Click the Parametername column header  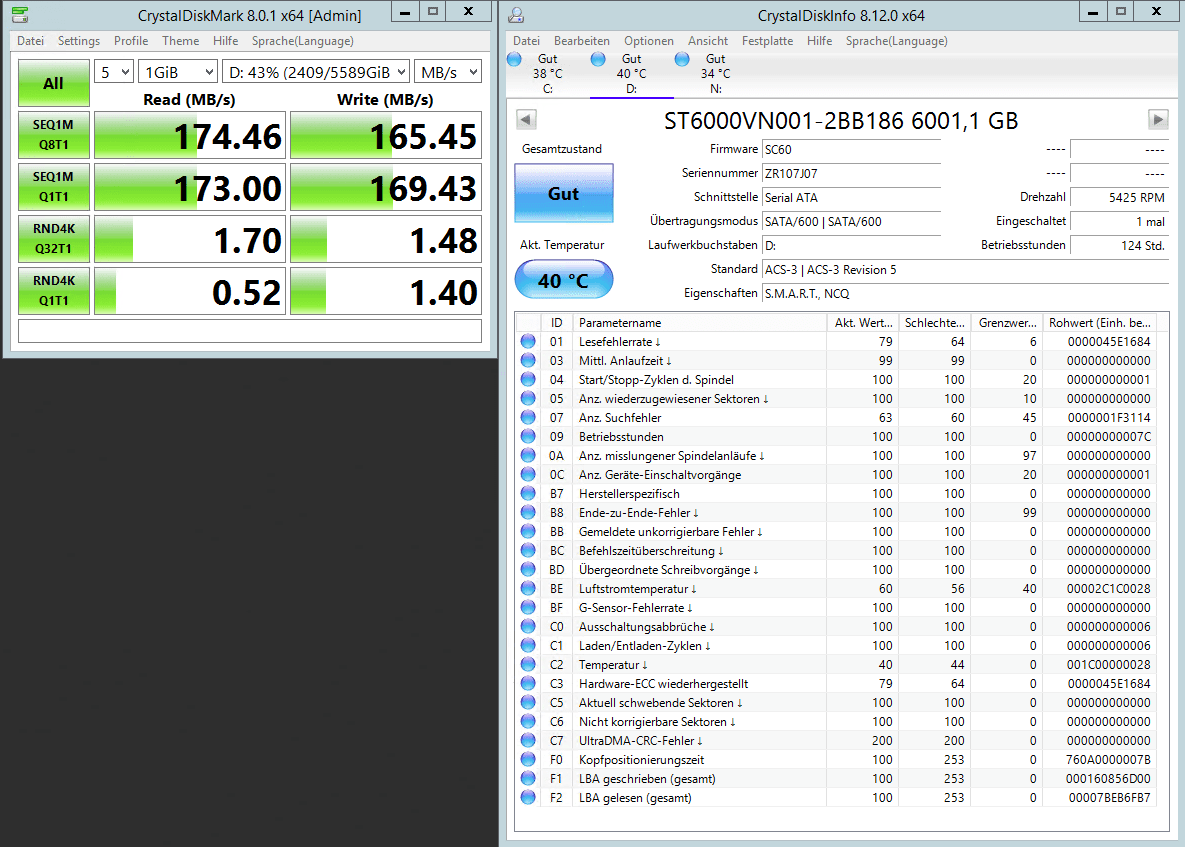(x=699, y=323)
